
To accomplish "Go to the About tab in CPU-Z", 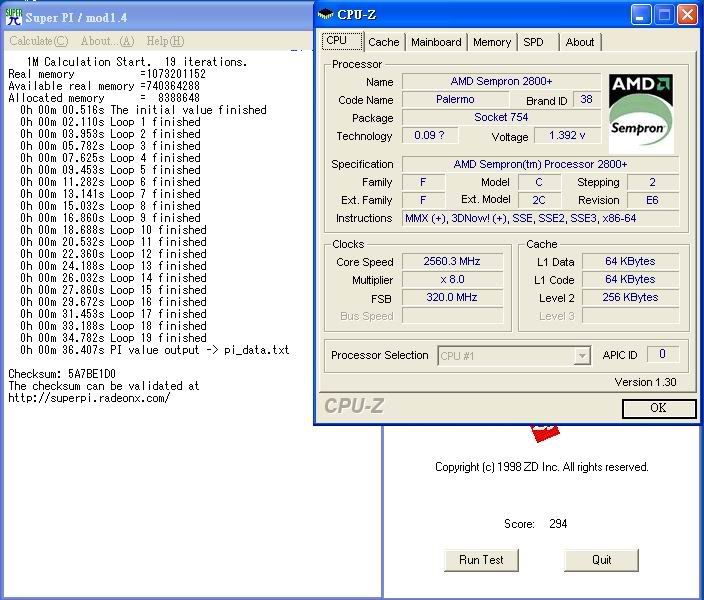I will 580,42.
